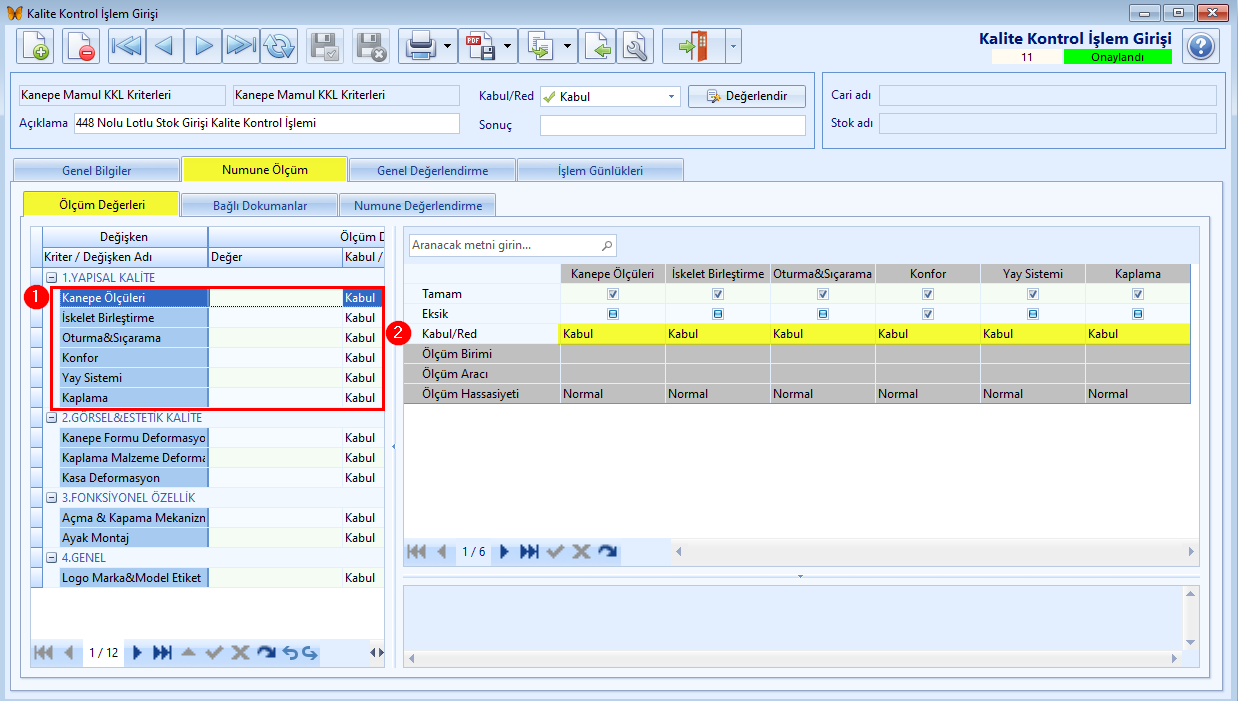Go to the previous record in the toolbar
This screenshot has height=701, width=1238.
165,46
